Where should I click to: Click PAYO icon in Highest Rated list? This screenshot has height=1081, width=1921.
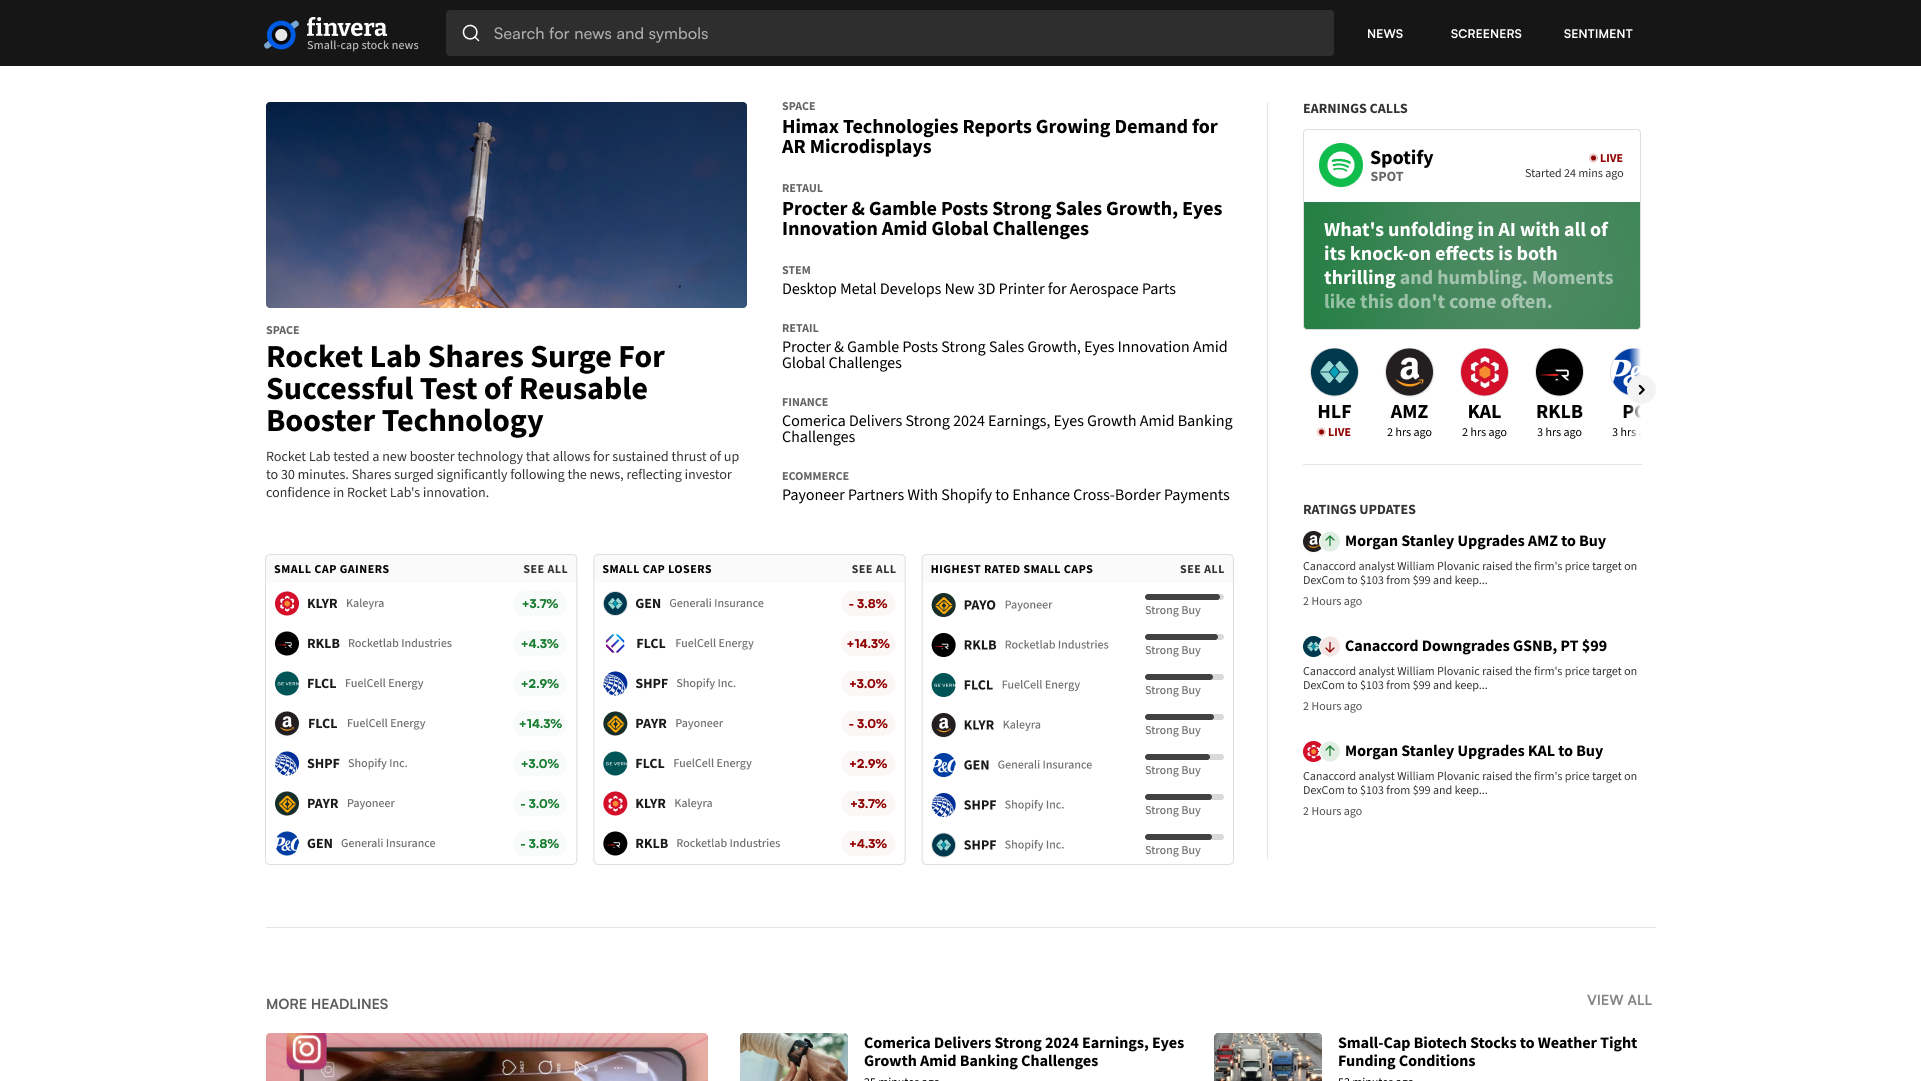coord(943,605)
